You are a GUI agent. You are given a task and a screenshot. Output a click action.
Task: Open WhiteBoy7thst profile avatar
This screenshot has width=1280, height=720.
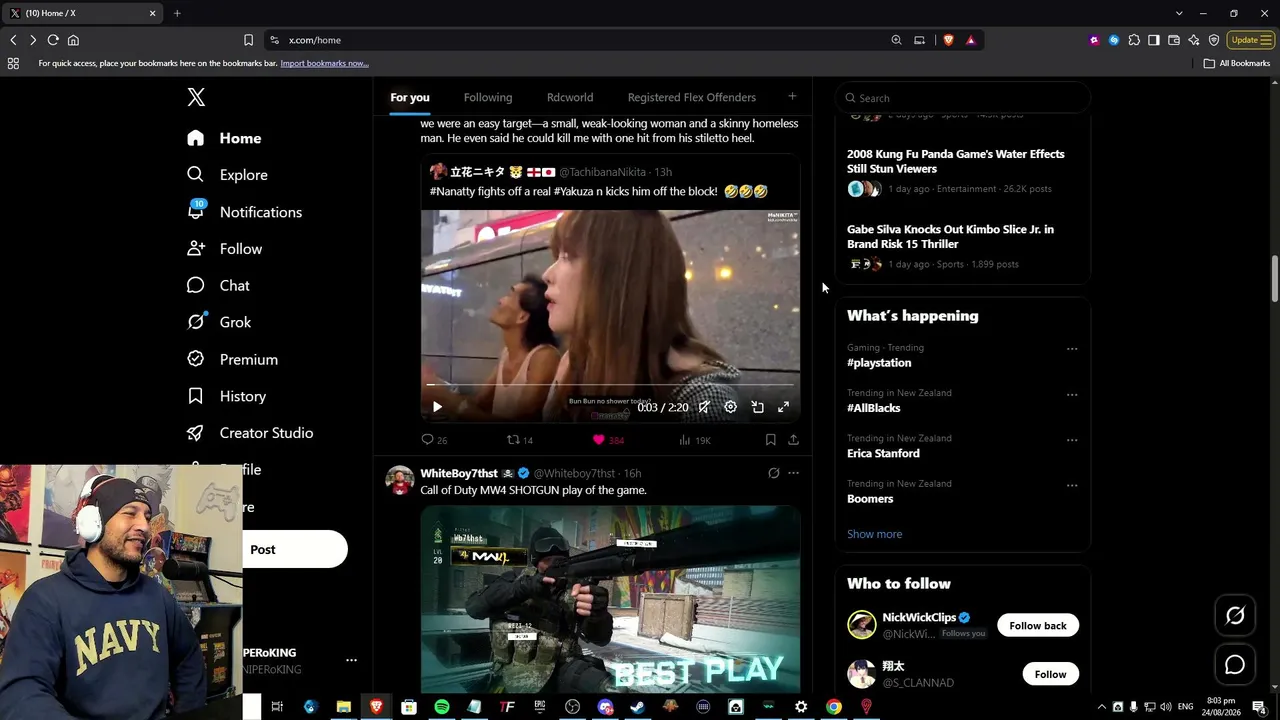(400, 481)
